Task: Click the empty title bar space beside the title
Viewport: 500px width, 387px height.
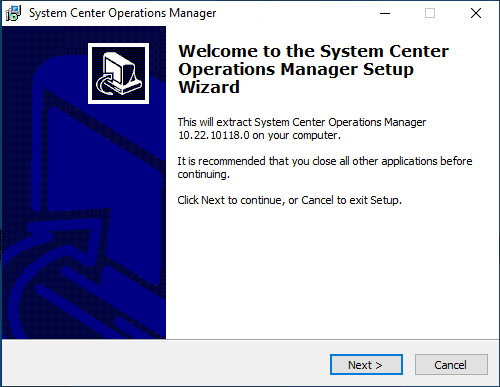Action: (293, 13)
